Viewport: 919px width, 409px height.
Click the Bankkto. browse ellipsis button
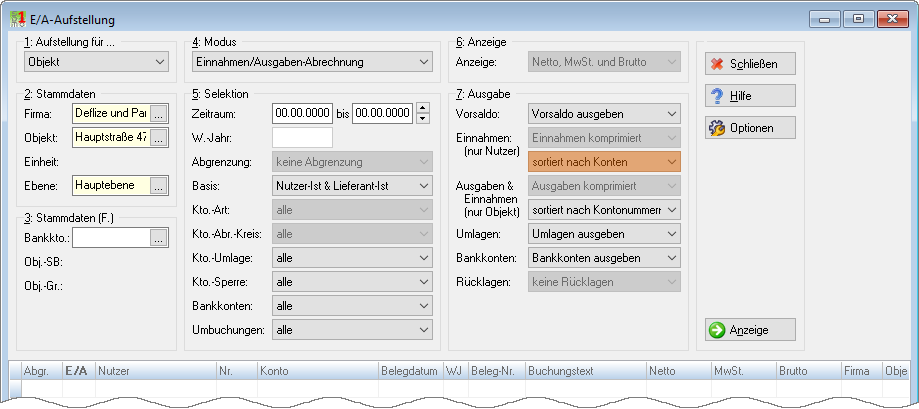[159, 237]
